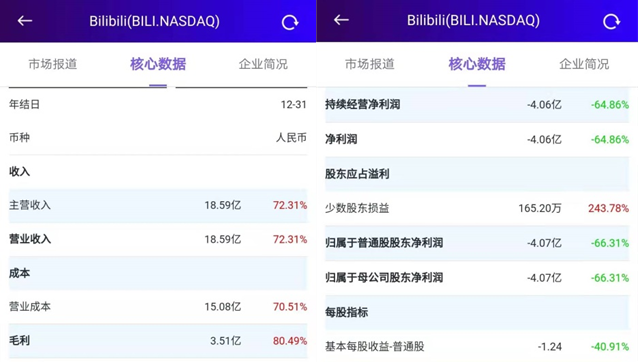Click the -40.91% EPS change value
Screen dimensions: 639x362
(610, 347)
